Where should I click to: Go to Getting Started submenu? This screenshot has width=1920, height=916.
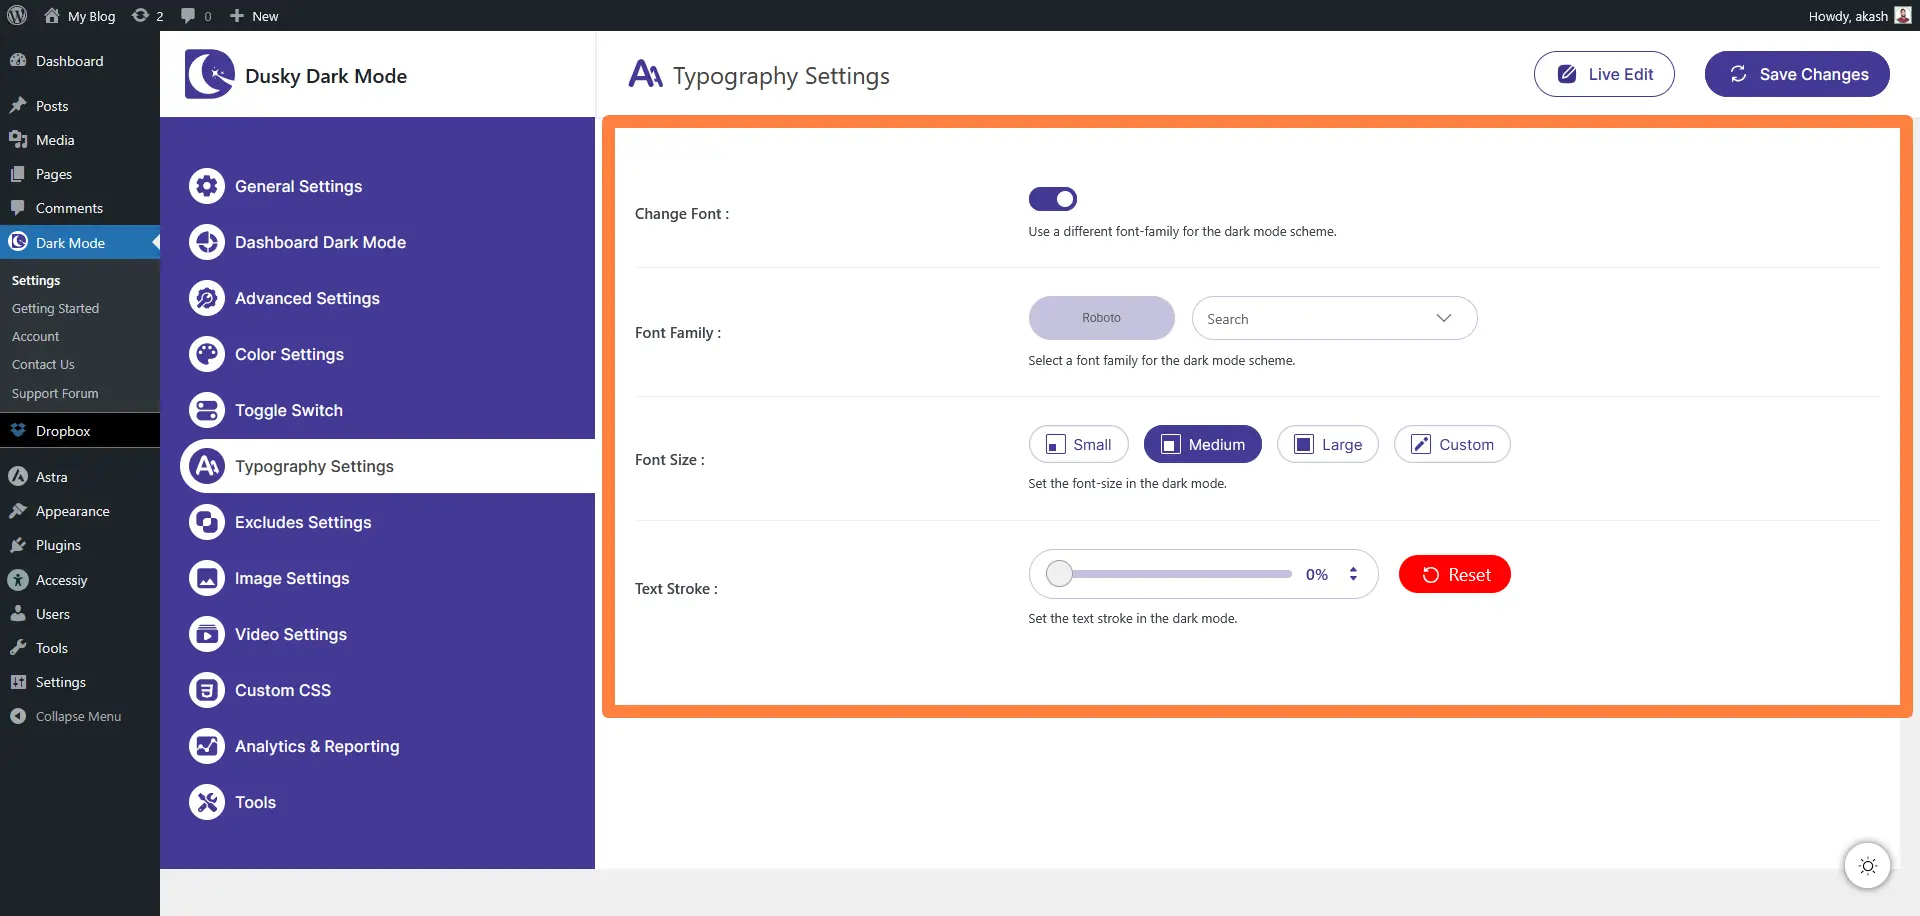click(55, 309)
